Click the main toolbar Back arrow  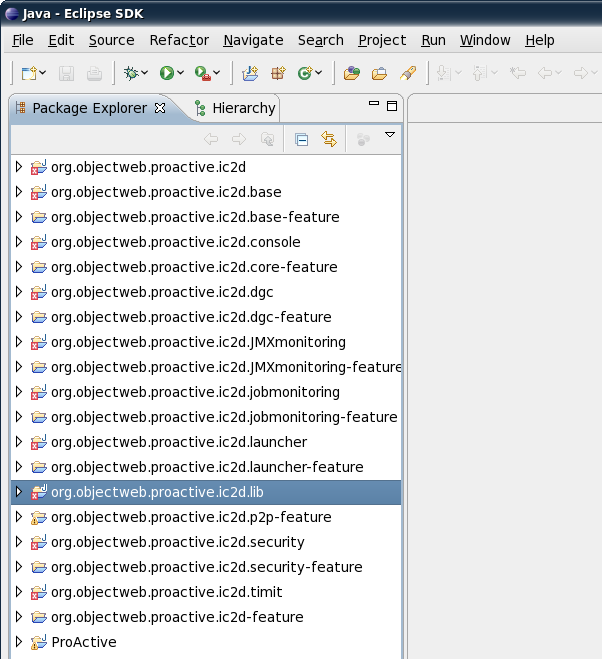(545, 74)
